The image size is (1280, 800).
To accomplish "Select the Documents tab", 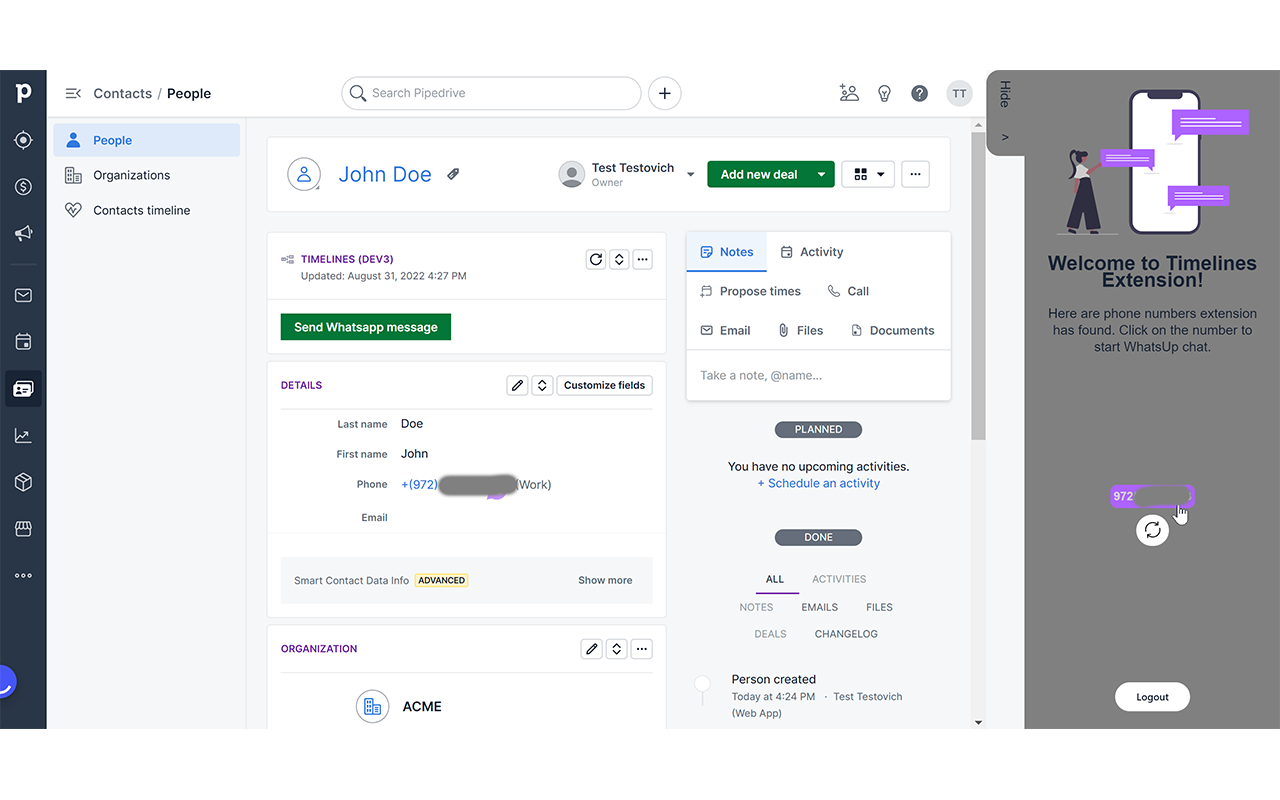I will pos(892,330).
